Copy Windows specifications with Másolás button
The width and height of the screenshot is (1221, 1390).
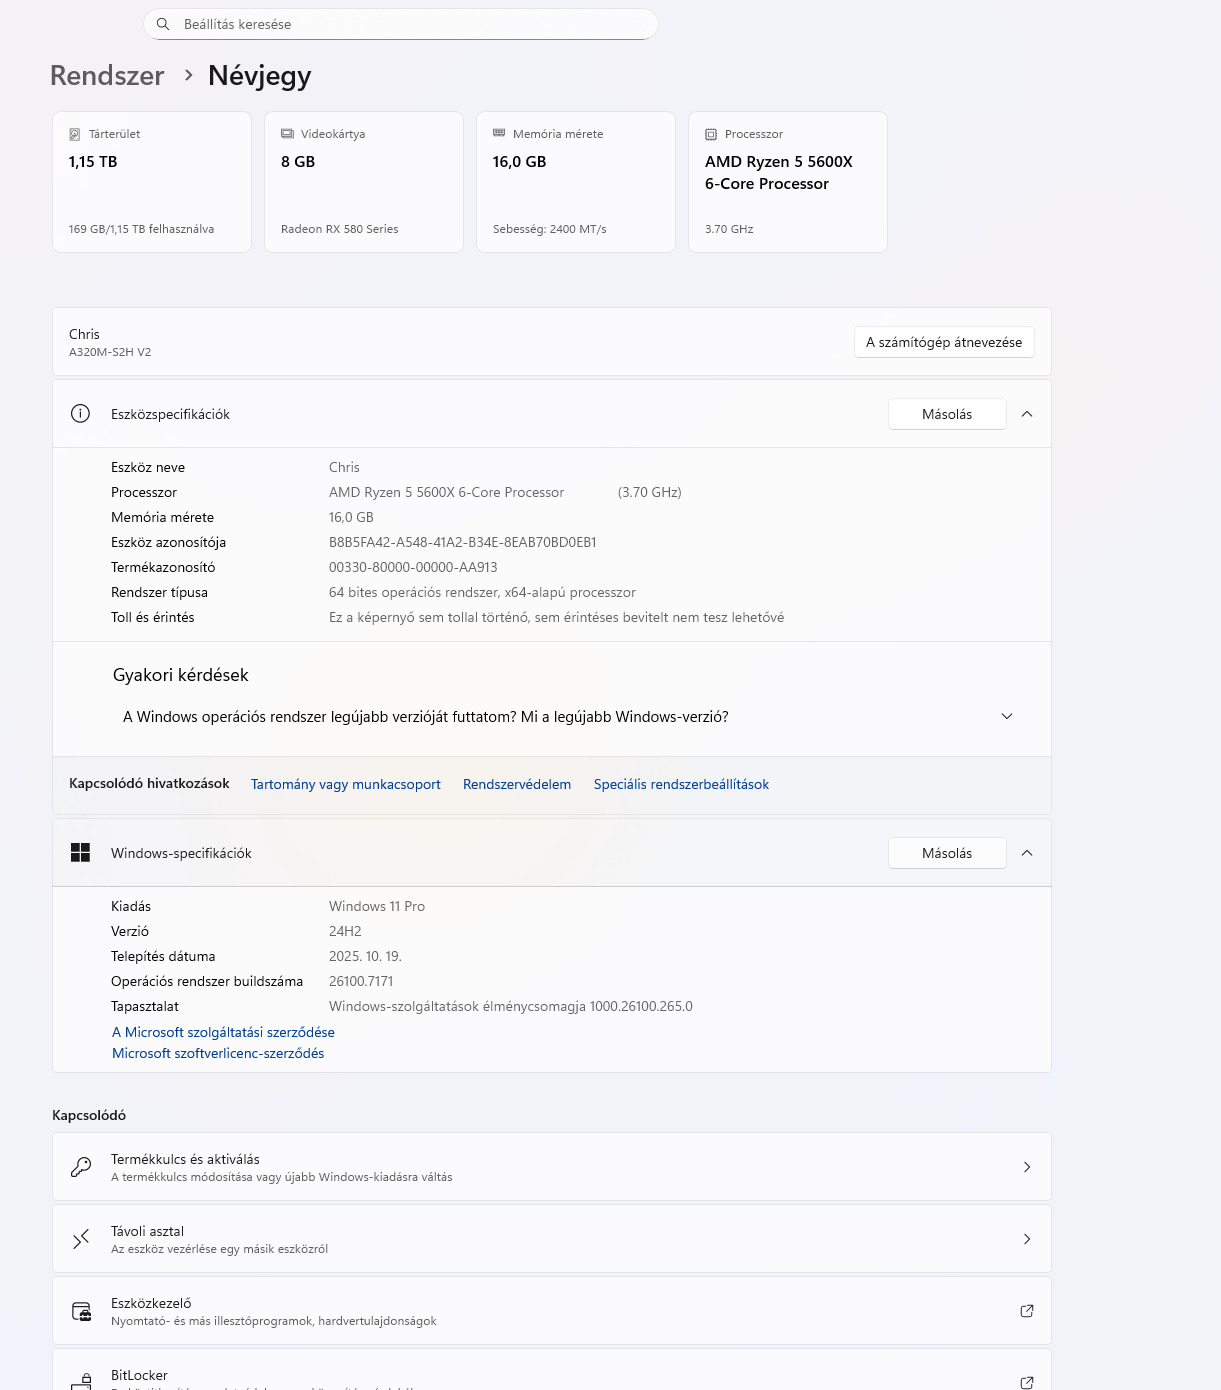point(946,853)
